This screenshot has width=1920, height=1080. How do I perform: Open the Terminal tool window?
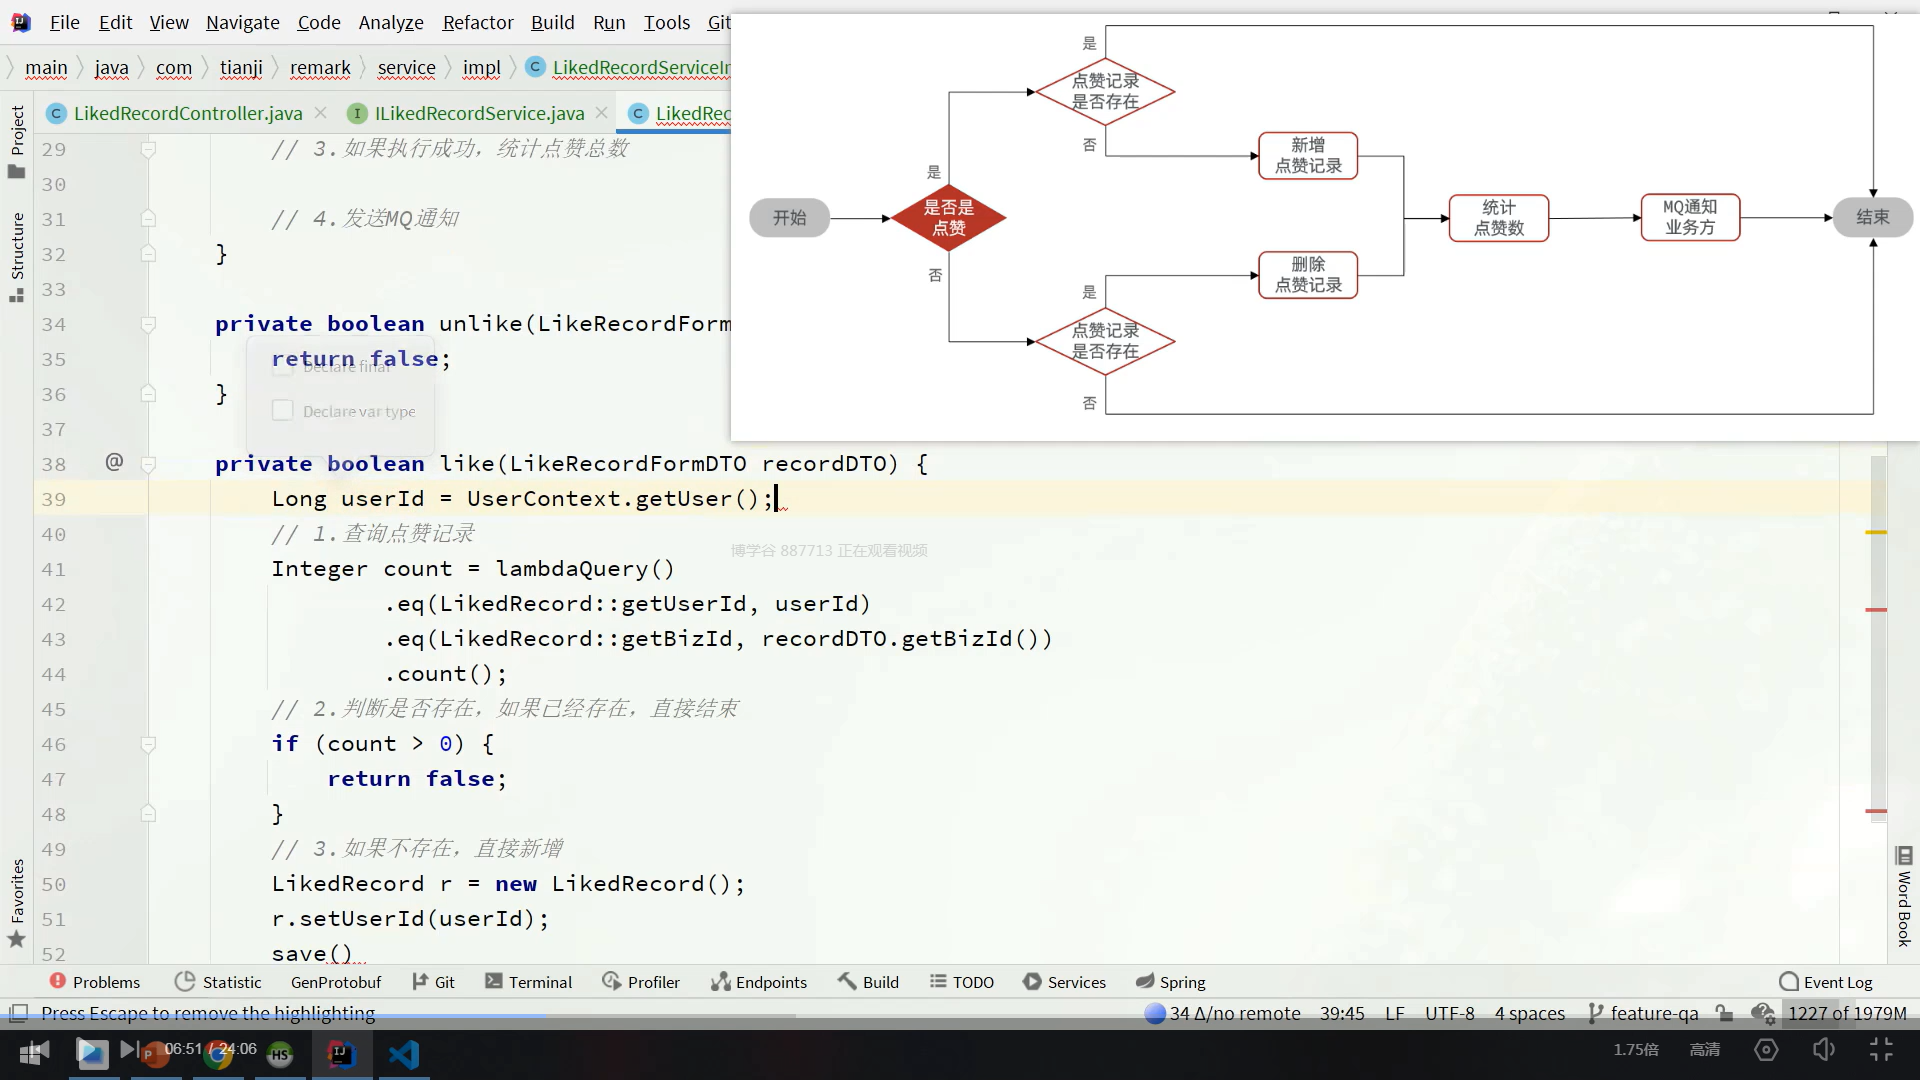[x=528, y=982]
